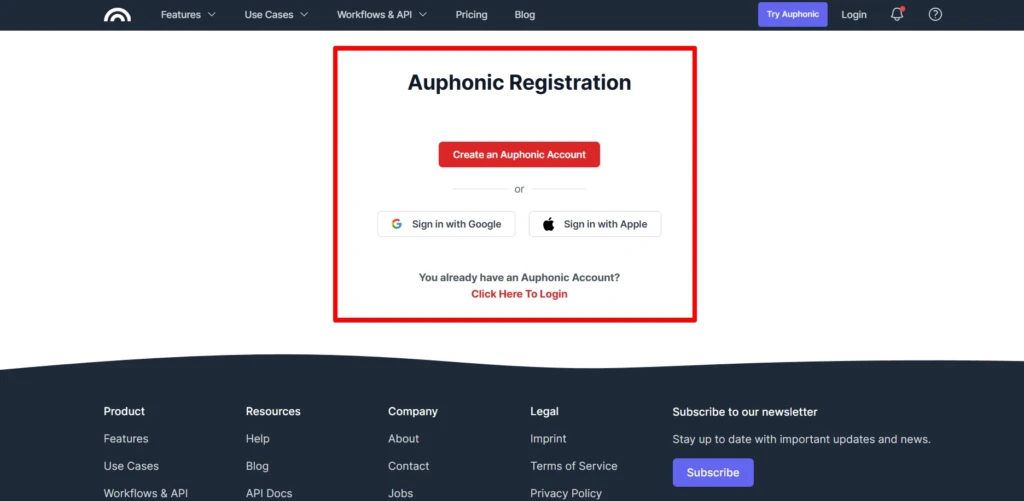This screenshot has height=501, width=1024.
Task: Open the Contact footer link
Action: [x=408, y=466]
